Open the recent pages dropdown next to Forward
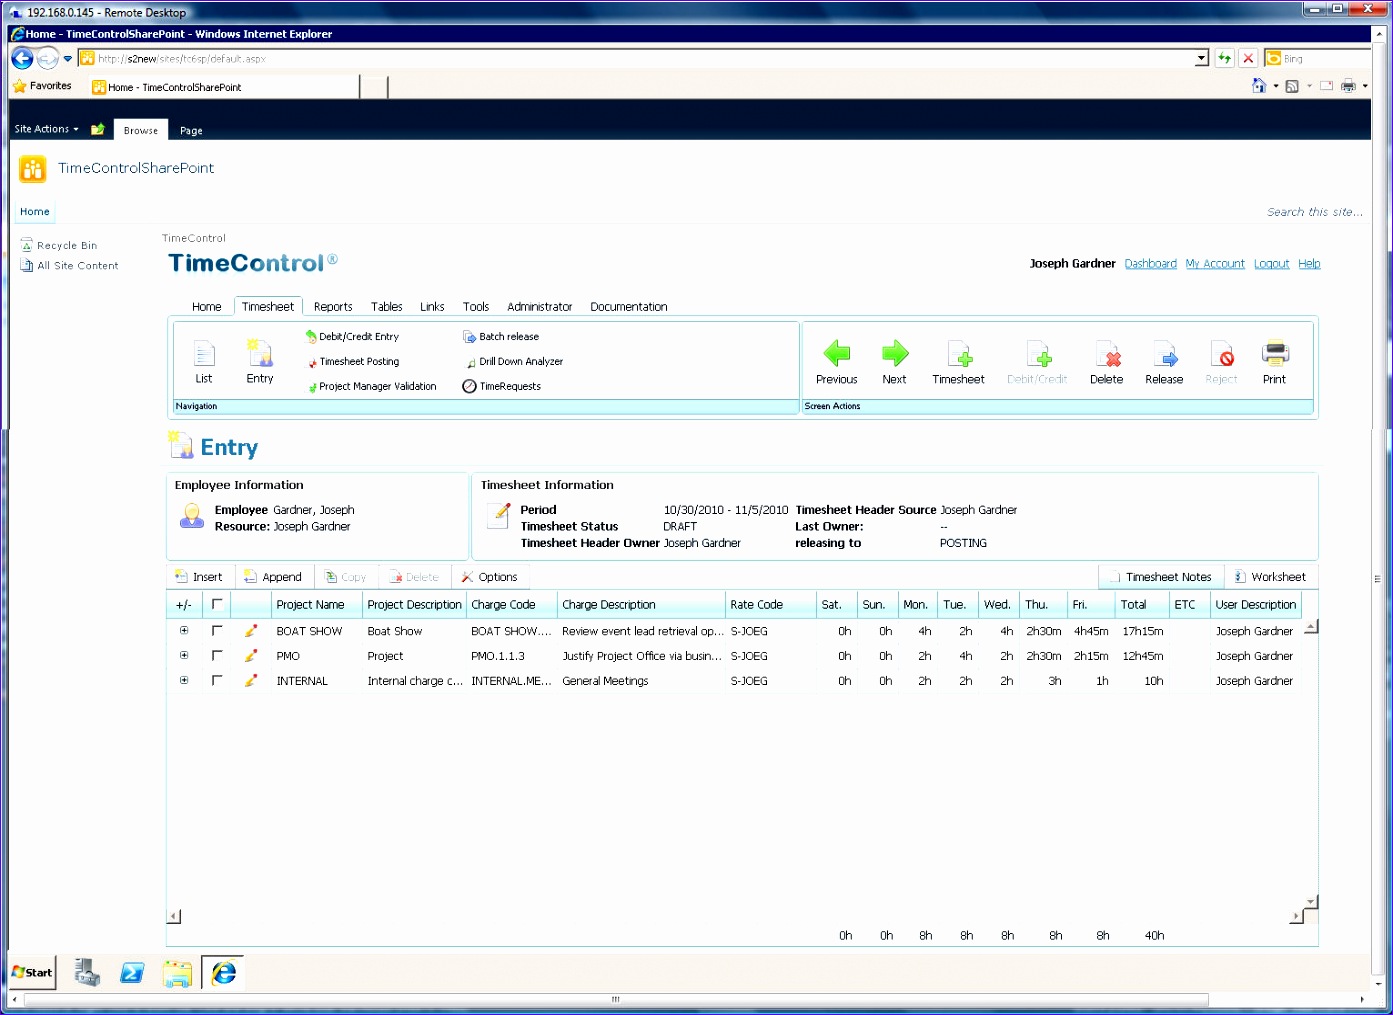 click(68, 59)
